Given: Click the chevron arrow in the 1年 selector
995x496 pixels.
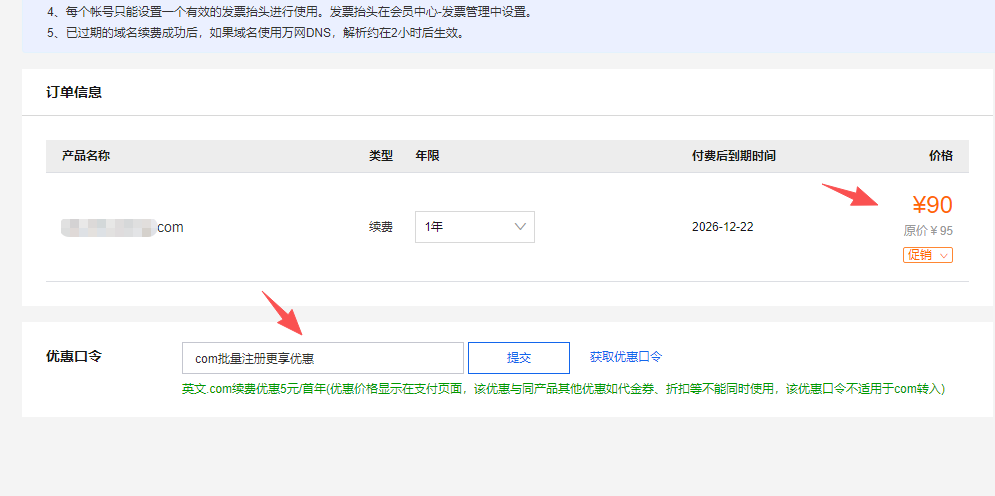Looking at the screenshot, I should [520, 227].
